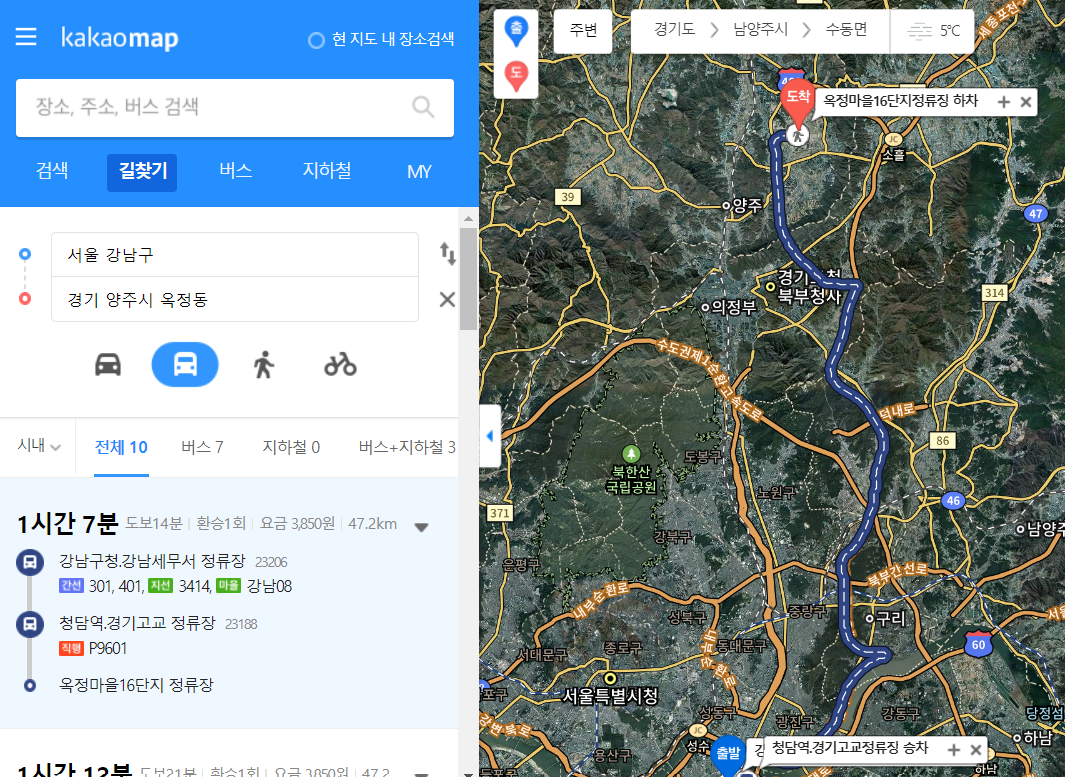Click the place search input field
The image size is (1065, 777).
pos(235,107)
